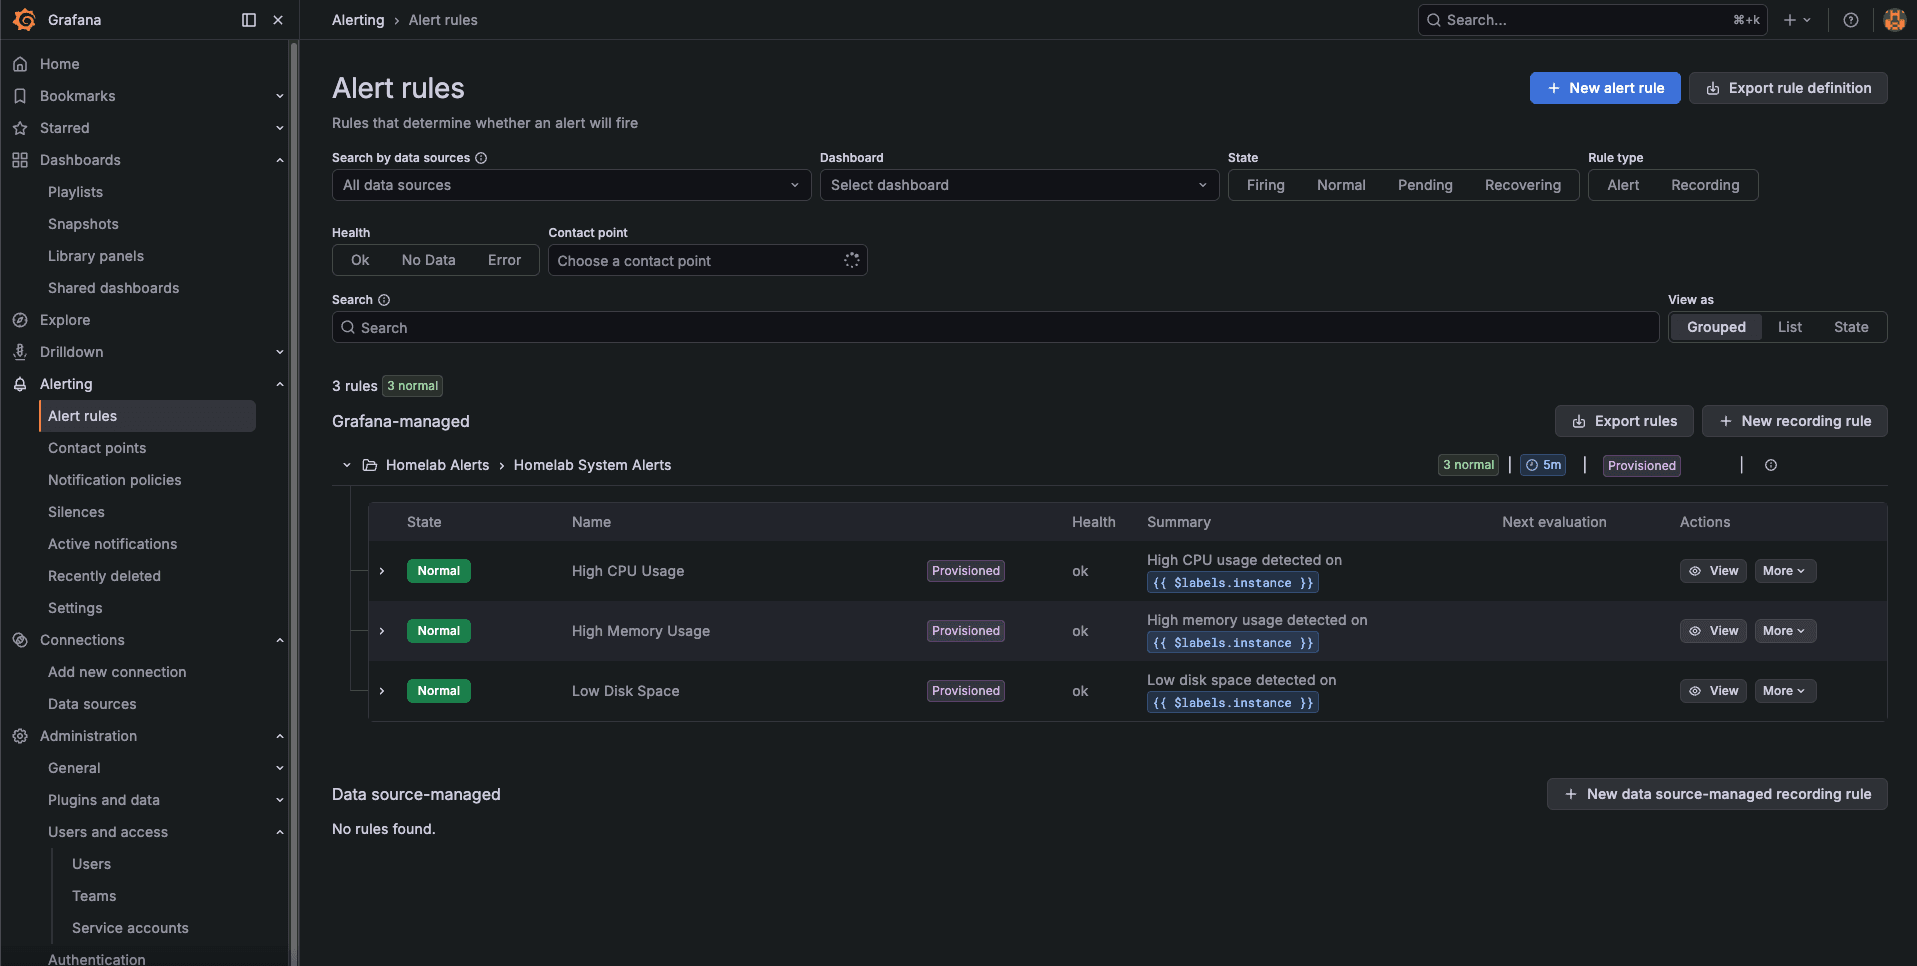
Task: Filter state by Normal
Action: pyautogui.click(x=1341, y=185)
